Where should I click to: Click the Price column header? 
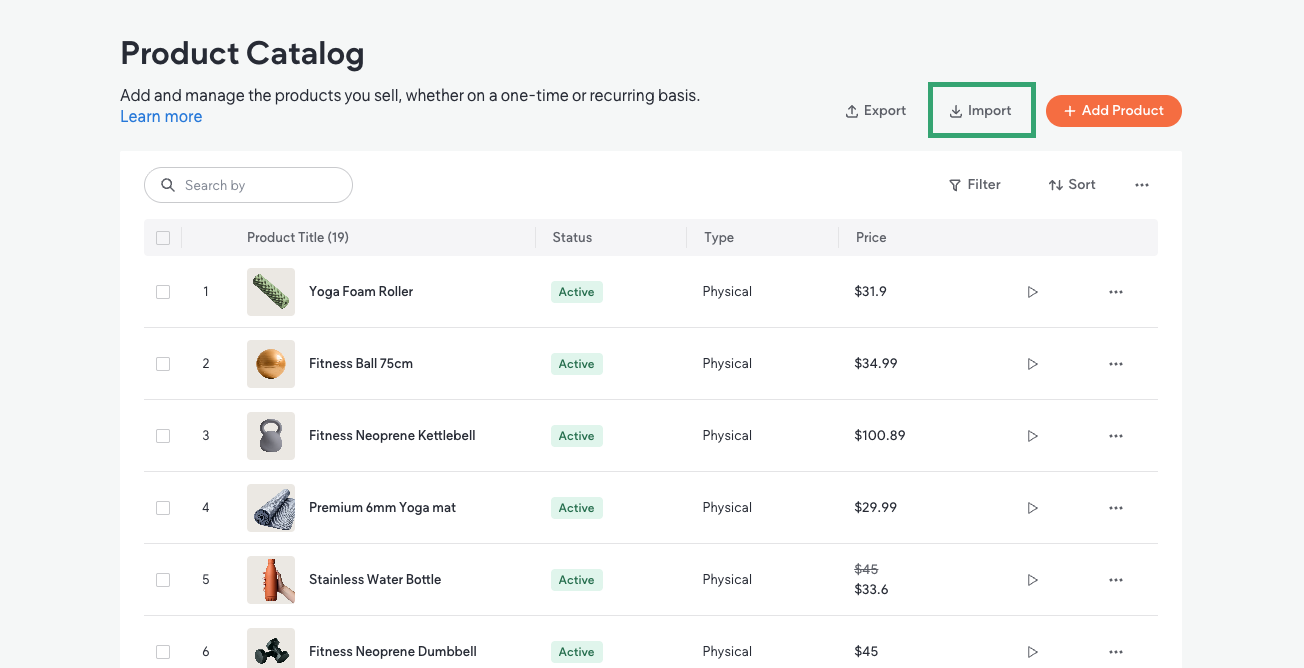[x=870, y=237]
